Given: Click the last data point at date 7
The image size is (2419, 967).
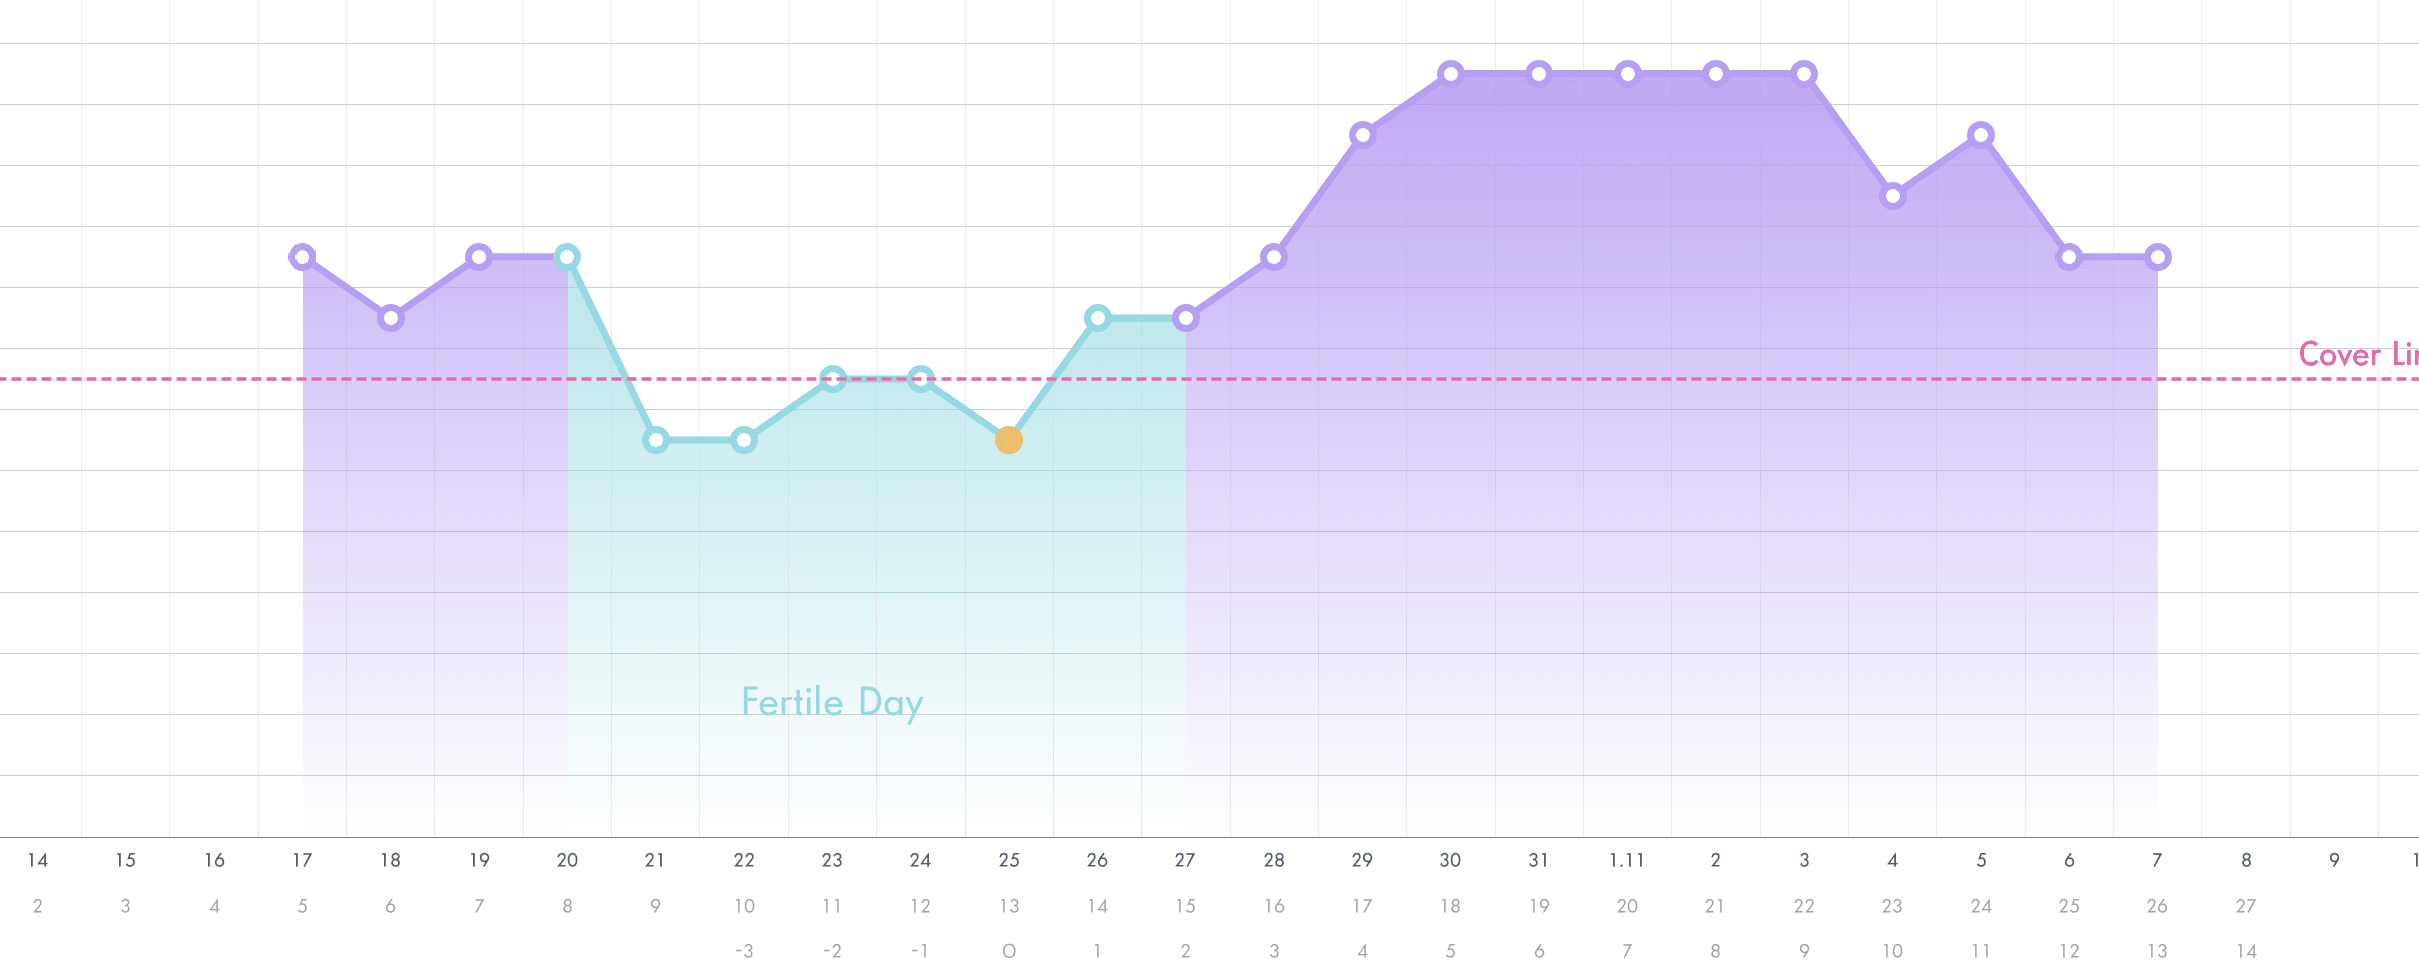Looking at the screenshot, I should [2157, 257].
